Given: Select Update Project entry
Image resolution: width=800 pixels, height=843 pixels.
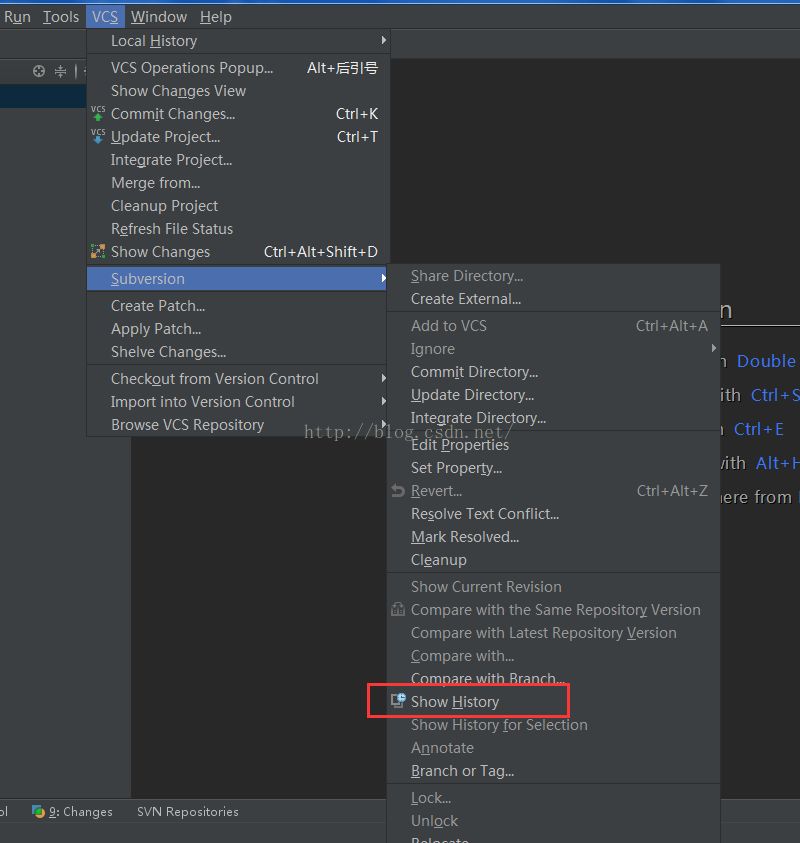Looking at the screenshot, I should coord(237,137).
